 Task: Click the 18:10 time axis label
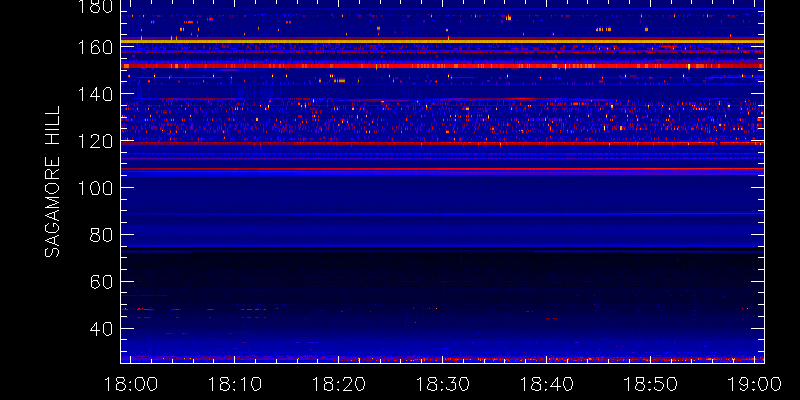click(x=235, y=384)
